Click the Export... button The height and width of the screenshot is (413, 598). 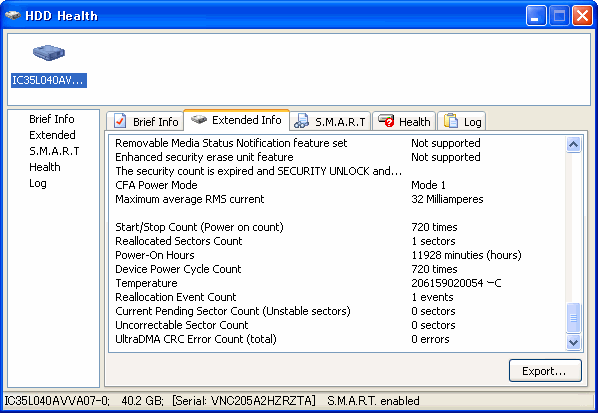coord(545,371)
